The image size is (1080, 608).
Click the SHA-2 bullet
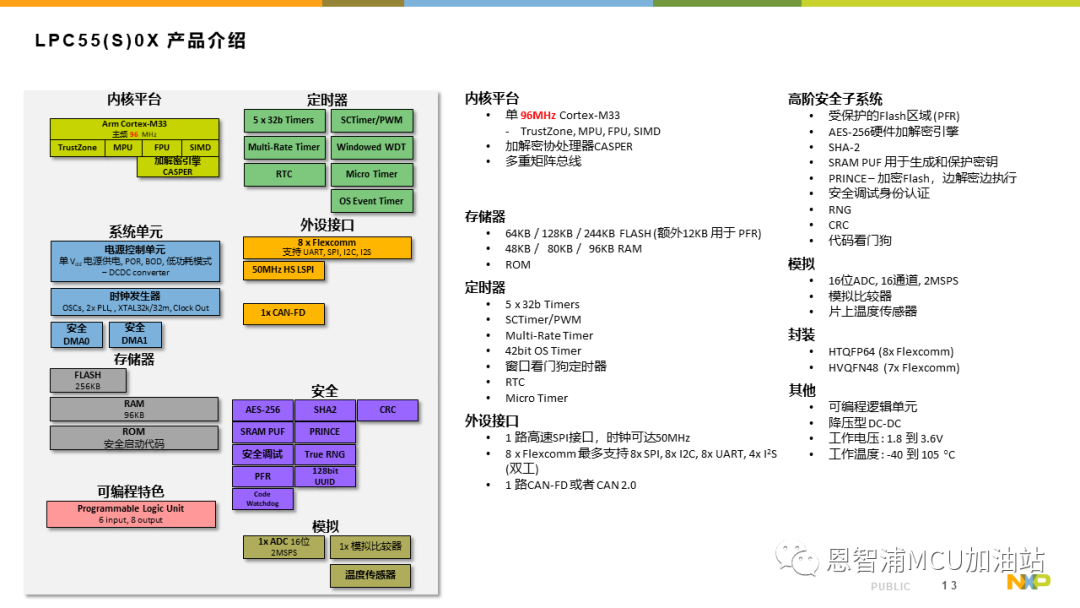coord(844,147)
